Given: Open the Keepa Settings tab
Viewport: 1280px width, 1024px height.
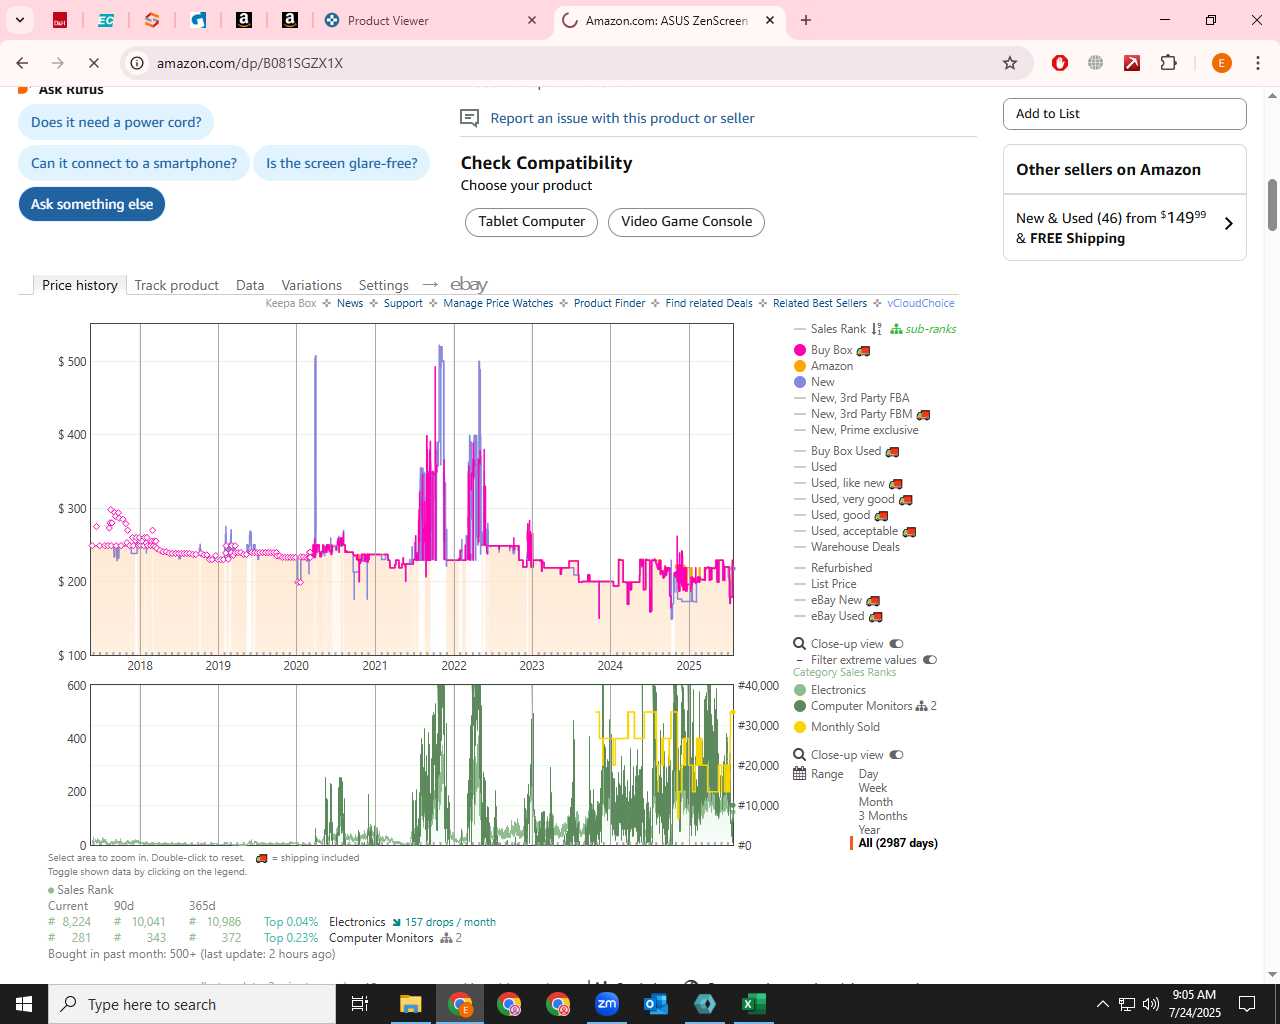Looking at the screenshot, I should (383, 285).
